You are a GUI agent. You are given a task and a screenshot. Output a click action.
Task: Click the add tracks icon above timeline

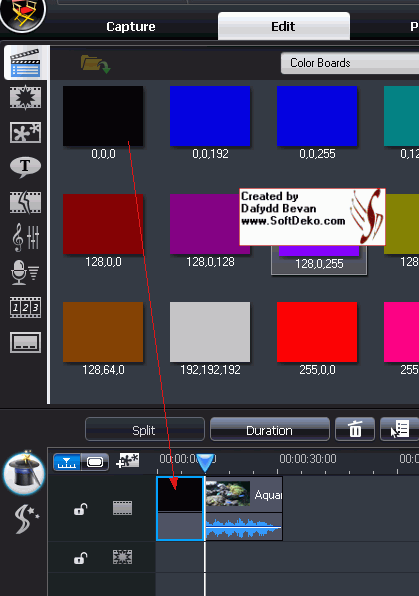(x=127, y=461)
